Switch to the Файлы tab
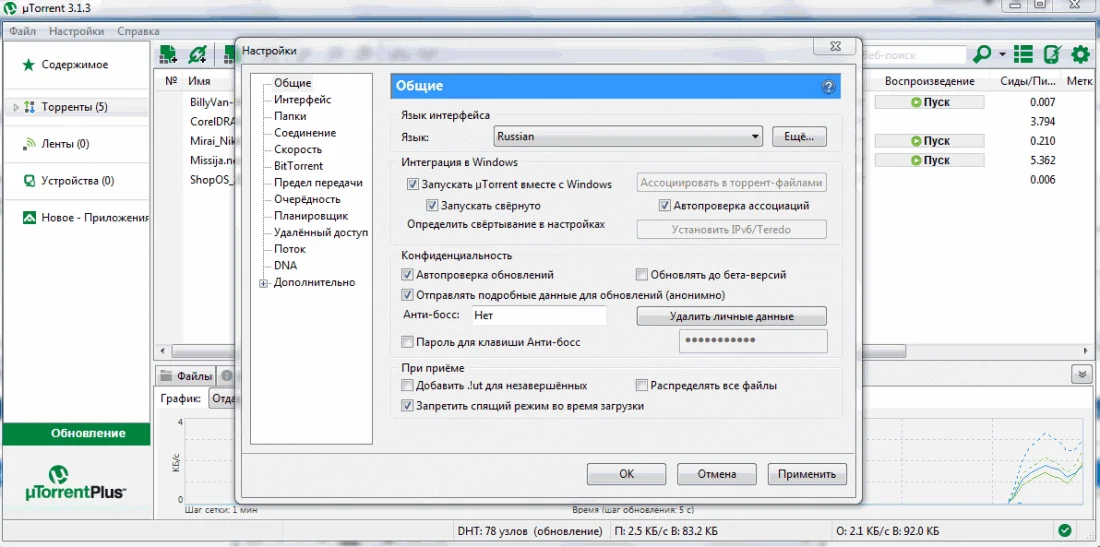This screenshot has width=1100, height=547. (x=185, y=375)
